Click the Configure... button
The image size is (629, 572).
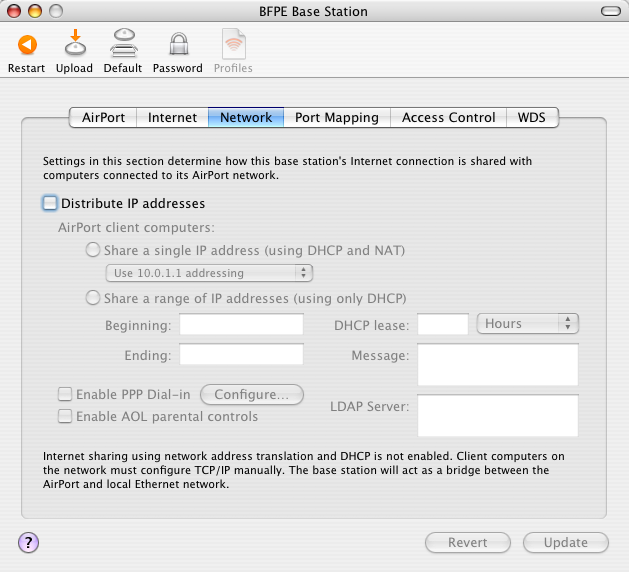point(252,394)
